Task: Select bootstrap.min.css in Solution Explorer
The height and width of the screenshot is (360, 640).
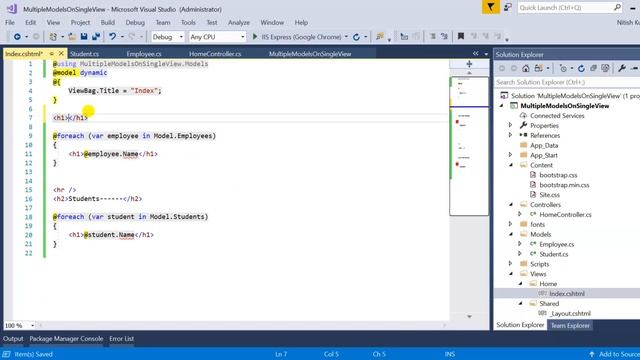Action: [x=564, y=185]
